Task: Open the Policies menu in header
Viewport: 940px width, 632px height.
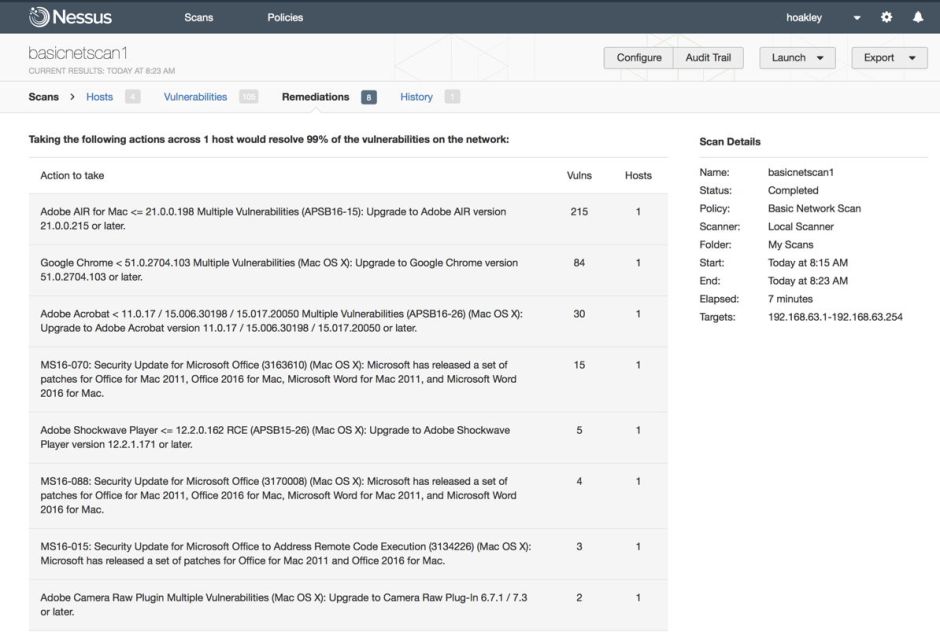Action: 285,17
